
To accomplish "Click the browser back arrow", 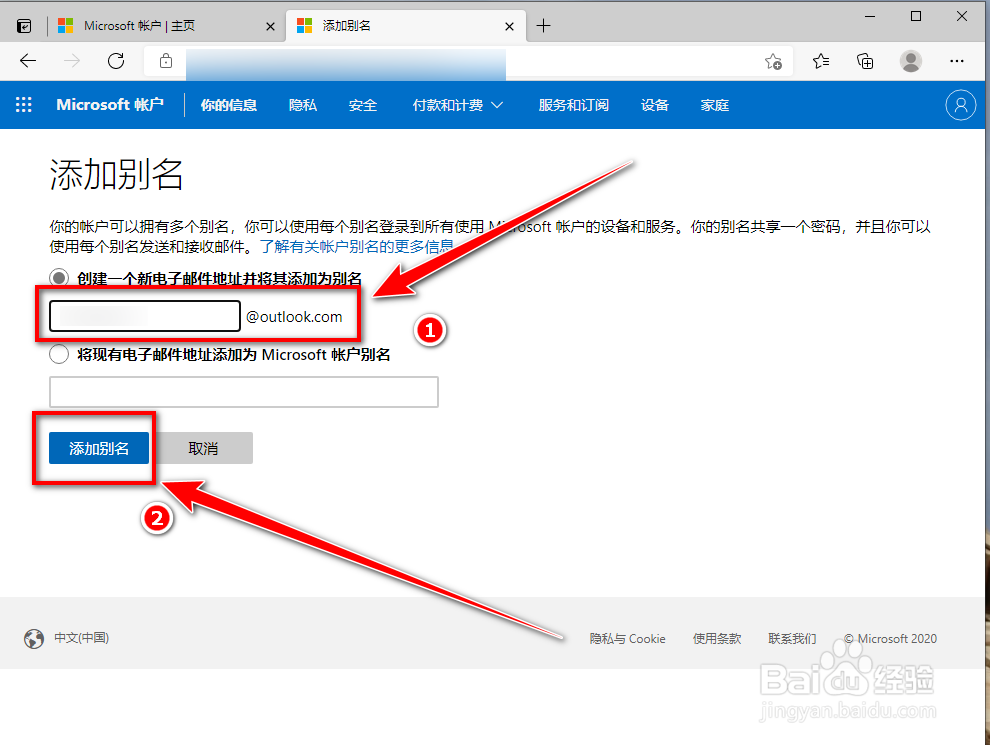I will point(28,61).
